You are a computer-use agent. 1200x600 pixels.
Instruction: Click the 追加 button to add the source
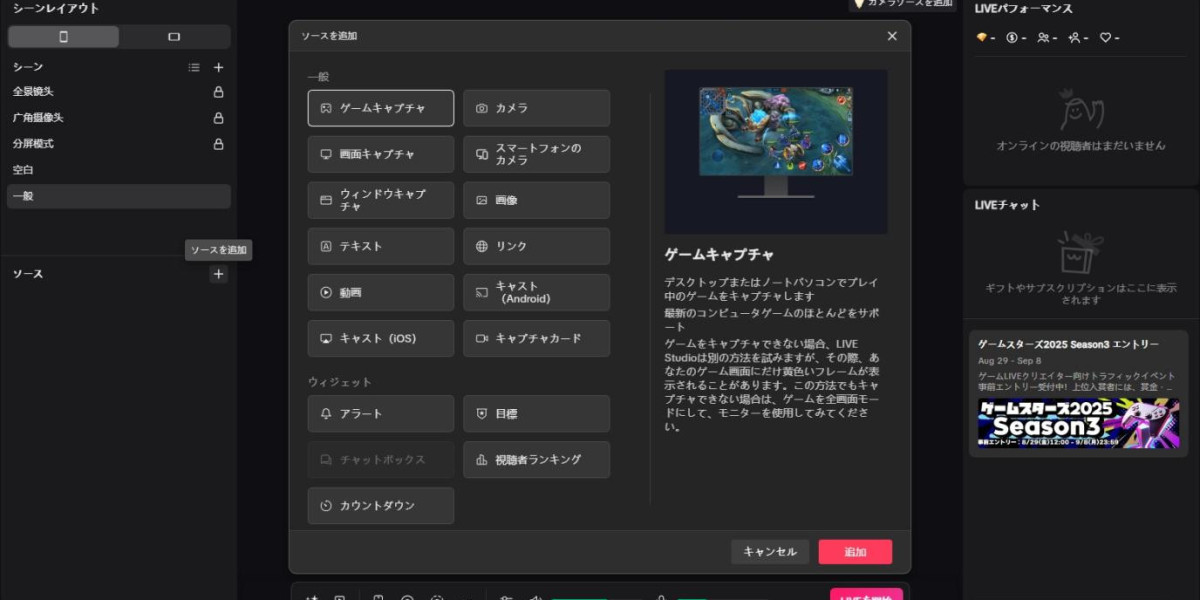(855, 551)
